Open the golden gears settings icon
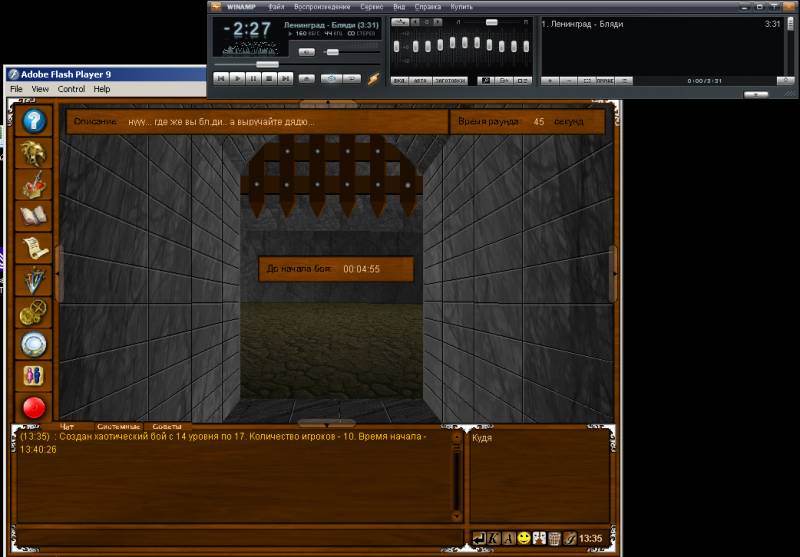 pos(34,312)
